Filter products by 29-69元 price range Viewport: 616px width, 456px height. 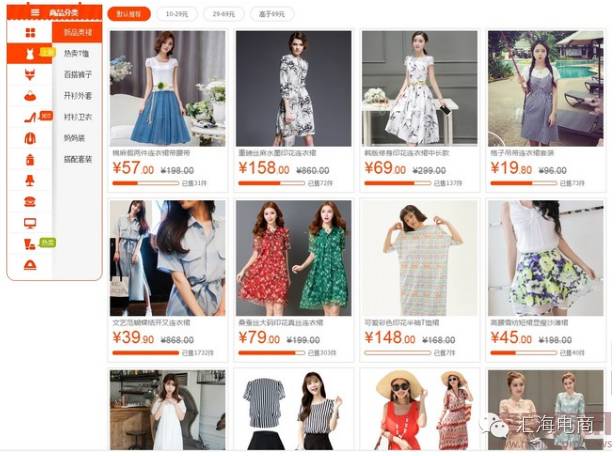(224, 14)
